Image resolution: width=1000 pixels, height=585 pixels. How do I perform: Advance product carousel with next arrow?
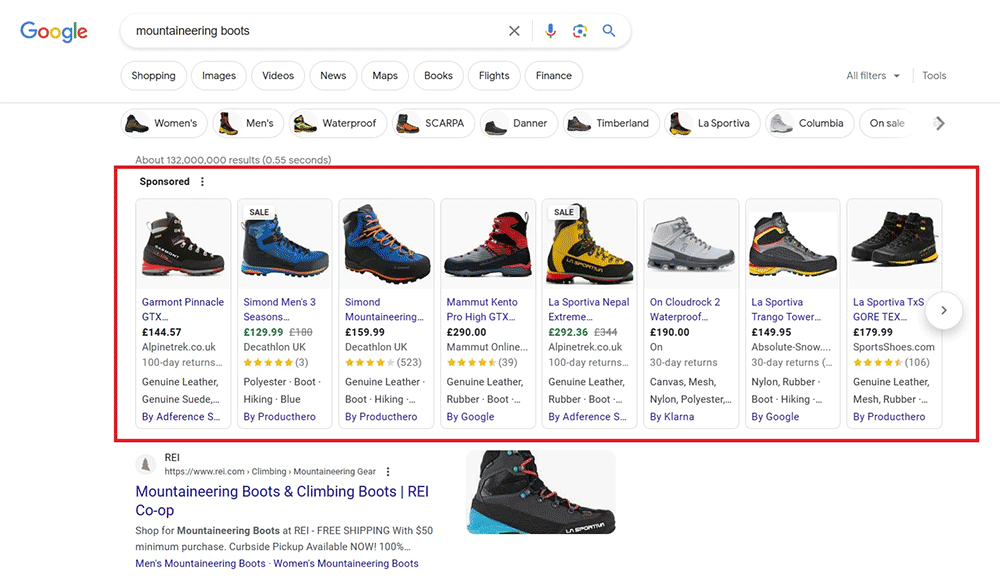[943, 311]
